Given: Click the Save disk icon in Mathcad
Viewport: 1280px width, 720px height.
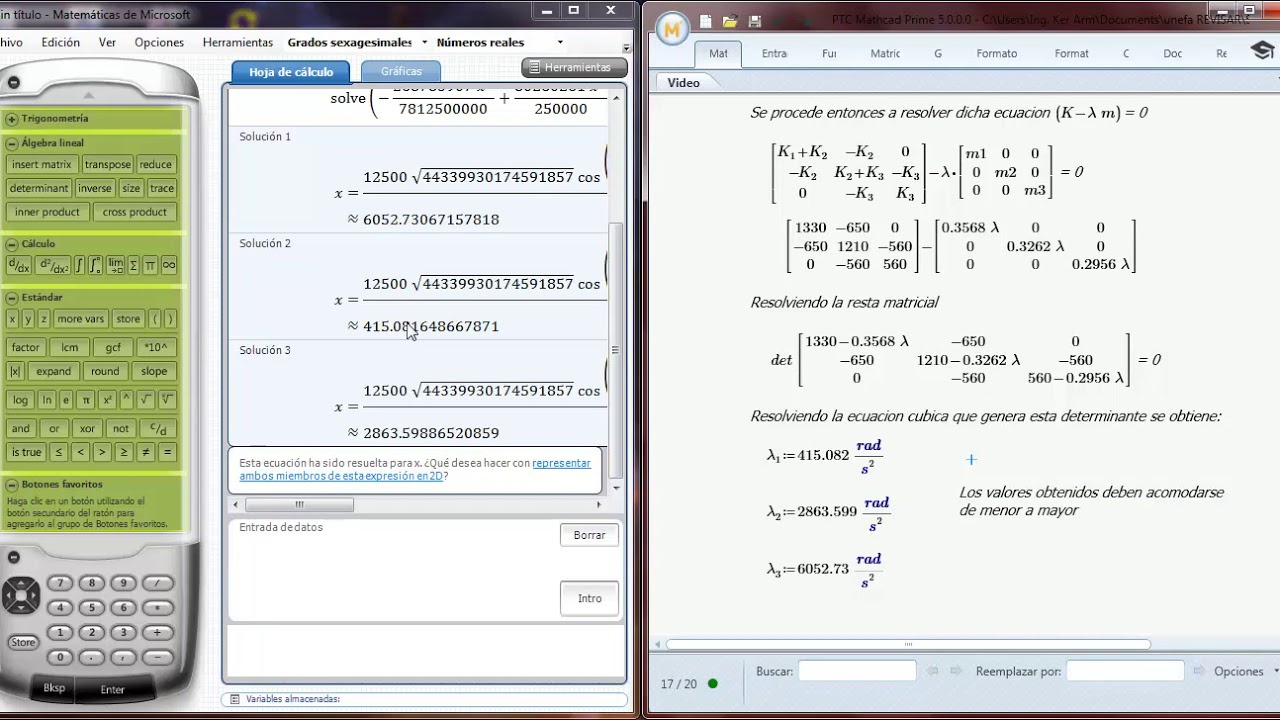Looking at the screenshot, I should click(x=755, y=21).
